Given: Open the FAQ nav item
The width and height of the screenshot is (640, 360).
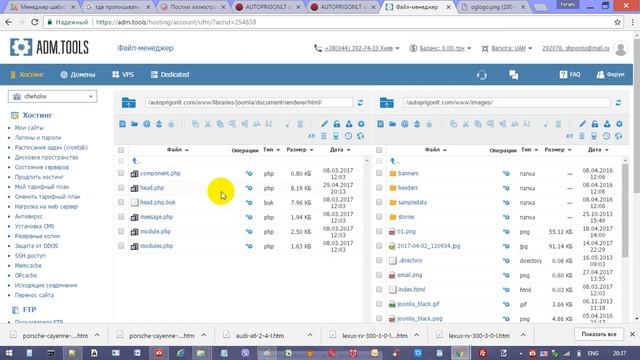Looking at the screenshot, I should (570, 75).
